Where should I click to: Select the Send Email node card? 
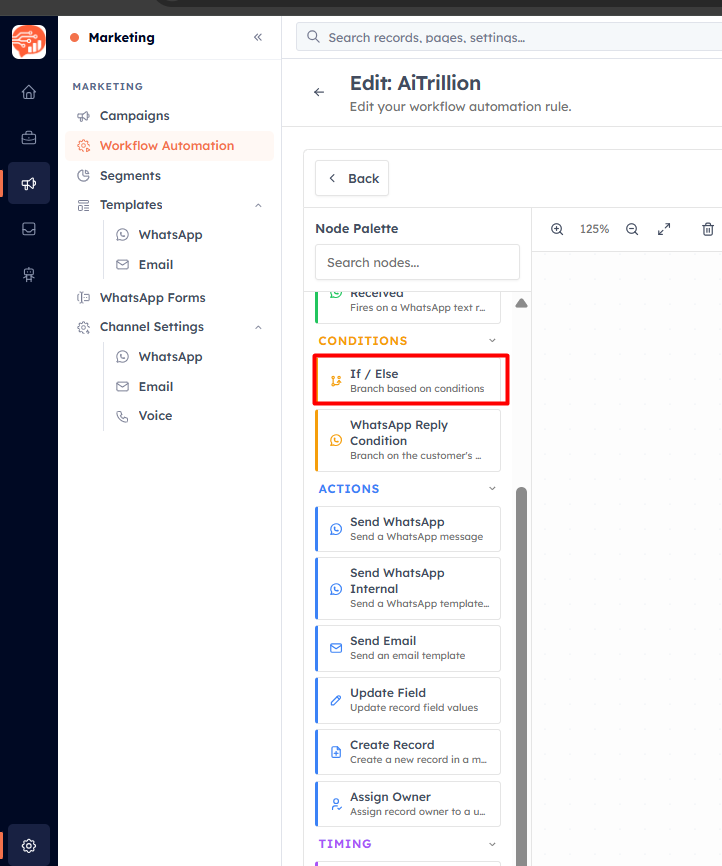point(408,648)
